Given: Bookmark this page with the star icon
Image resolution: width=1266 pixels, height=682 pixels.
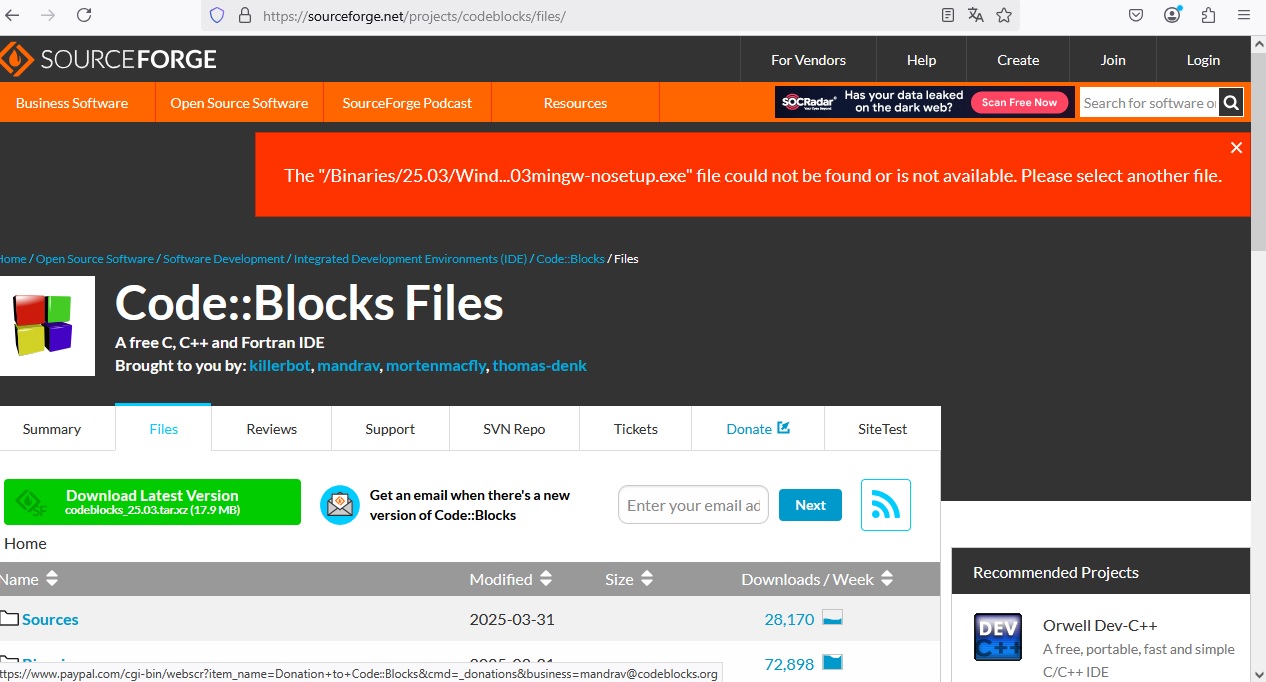Looking at the screenshot, I should [x=1004, y=16].
